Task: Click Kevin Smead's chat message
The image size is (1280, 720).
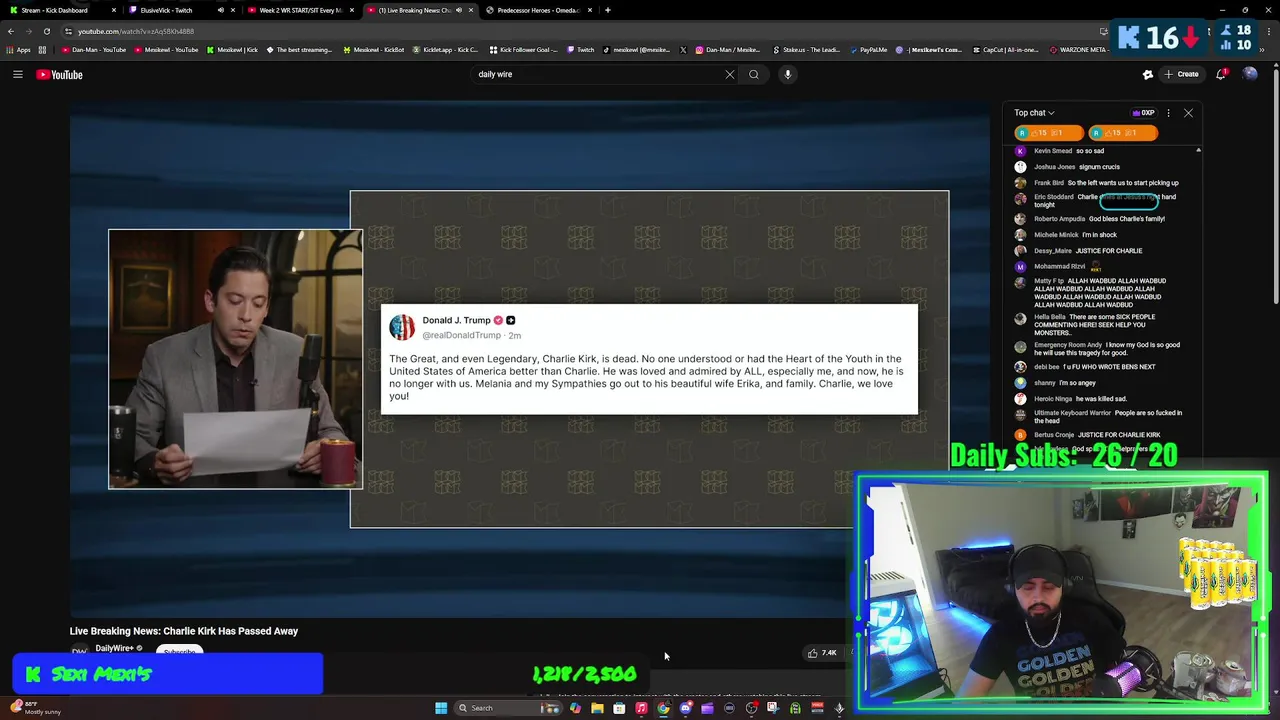Action: click(x=1090, y=151)
